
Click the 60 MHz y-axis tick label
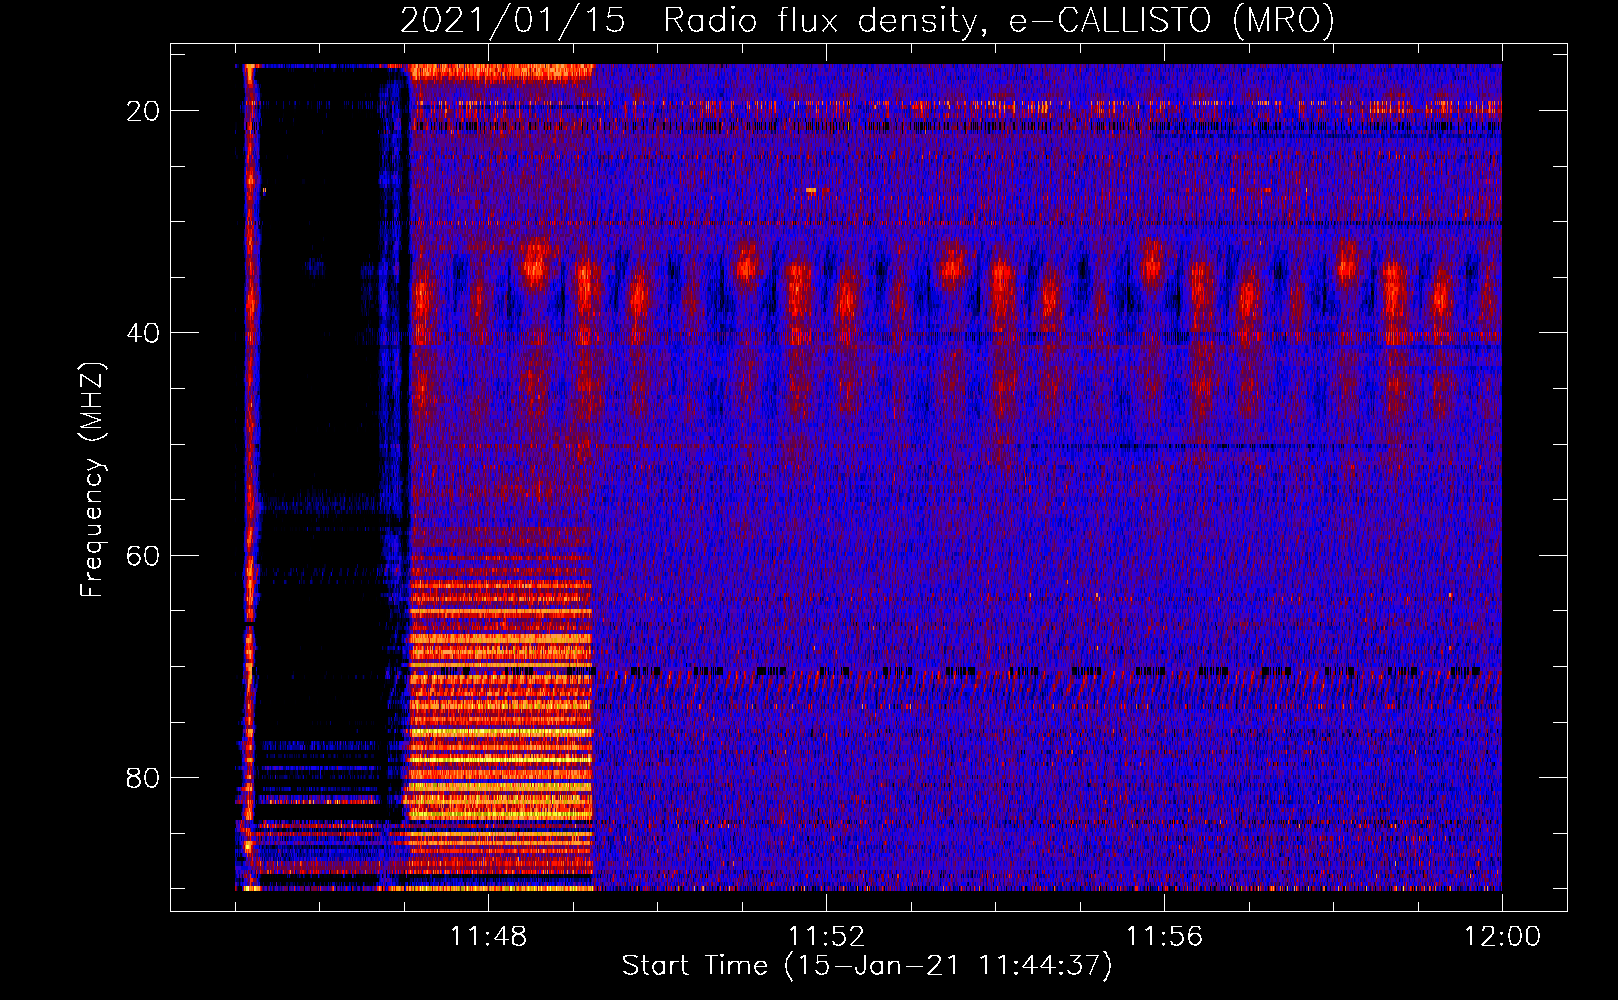coord(143,555)
